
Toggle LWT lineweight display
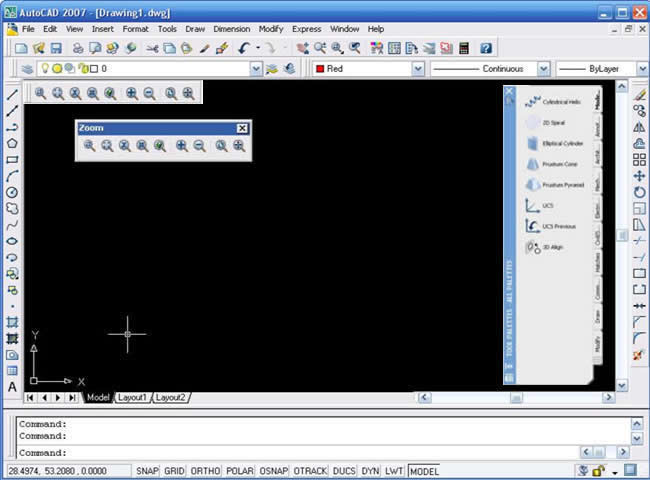(x=394, y=471)
